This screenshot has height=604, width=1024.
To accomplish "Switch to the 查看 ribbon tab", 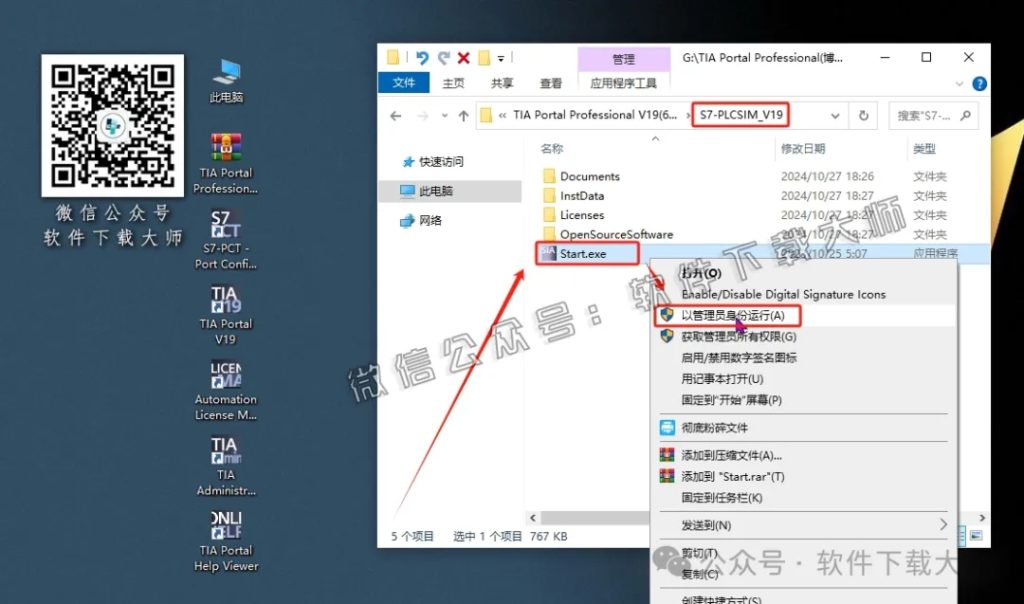I will (549, 84).
